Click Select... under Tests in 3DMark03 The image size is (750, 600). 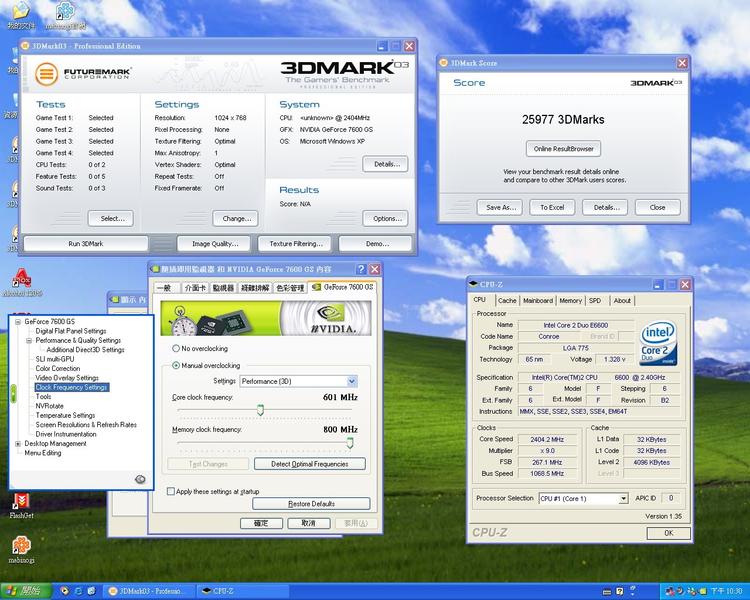pyautogui.click(x=111, y=218)
